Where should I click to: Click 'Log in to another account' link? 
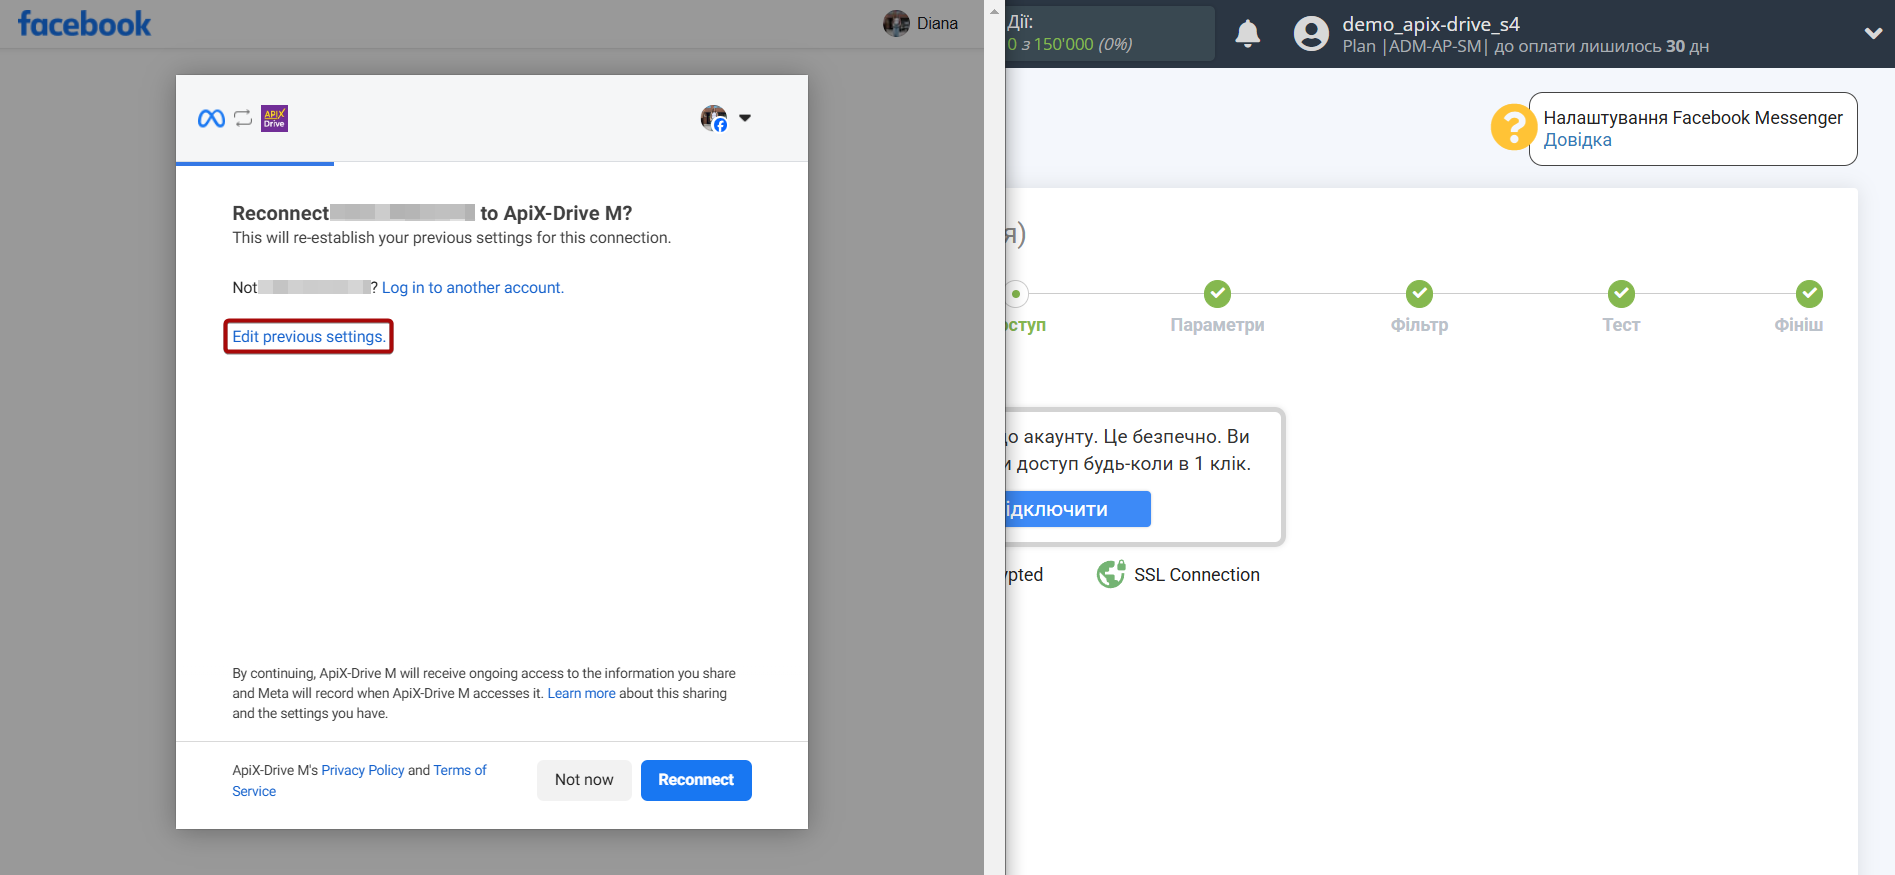[x=473, y=288]
